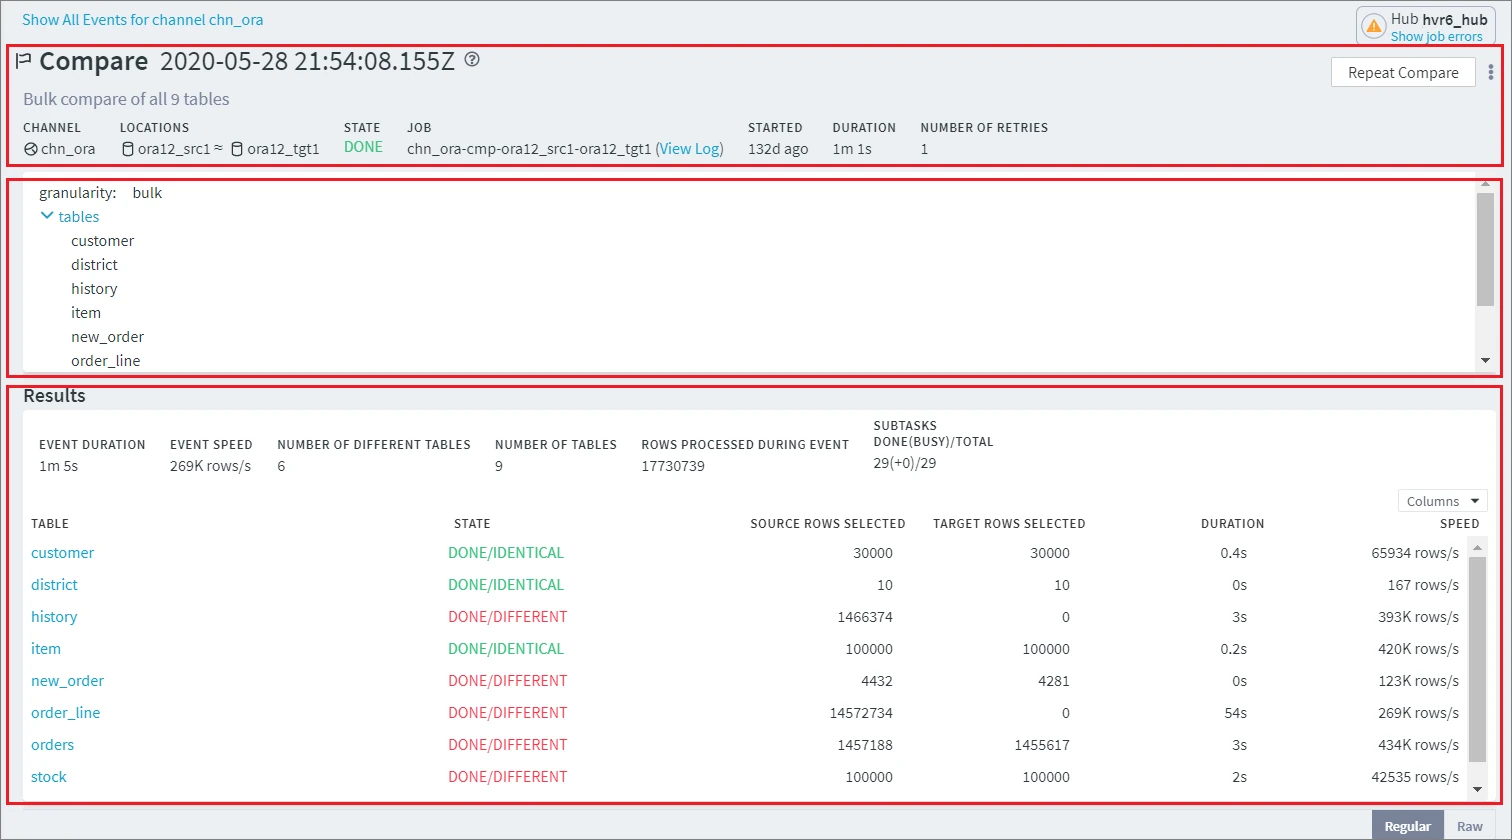Click the hub warning triangle icon
The height and width of the screenshot is (840, 1512).
click(1373, 26)
